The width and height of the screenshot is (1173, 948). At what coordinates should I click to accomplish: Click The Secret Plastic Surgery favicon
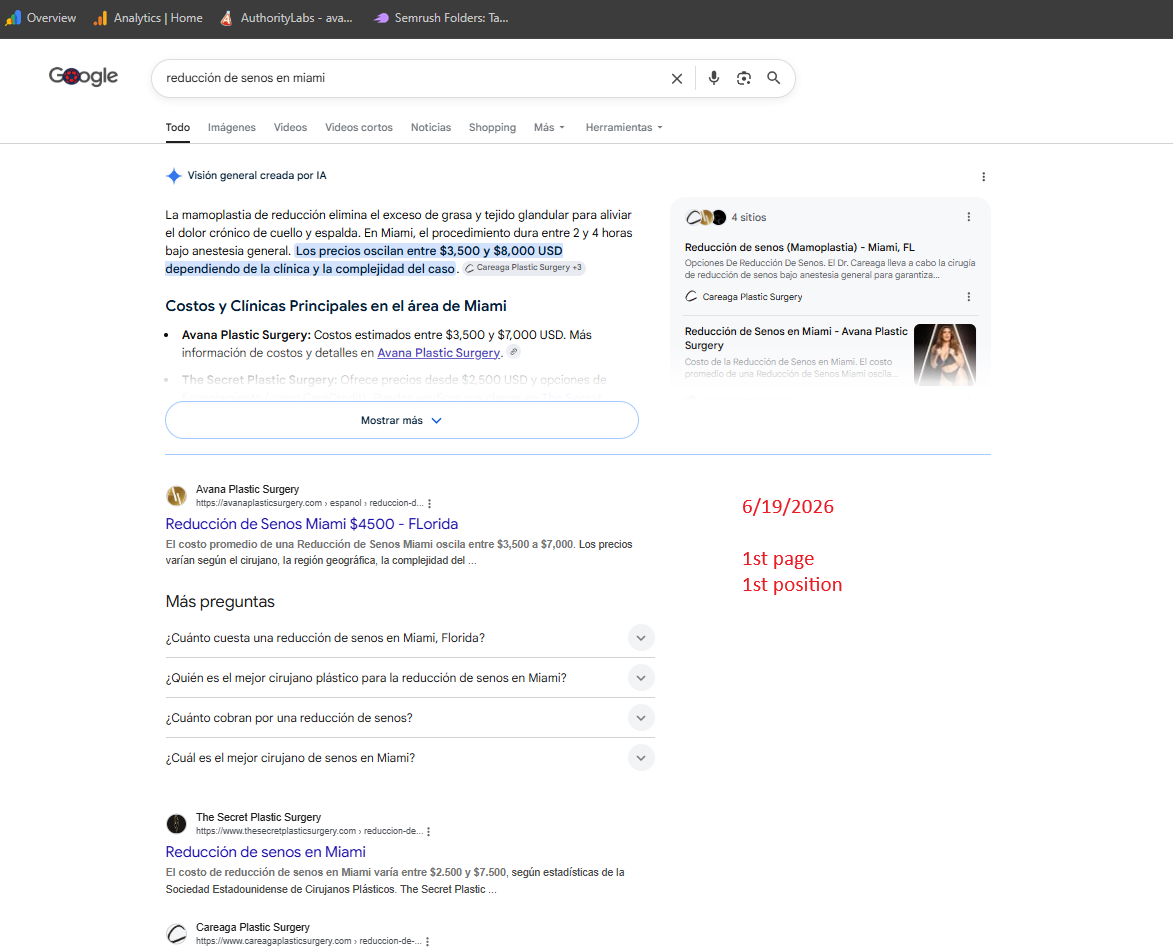177,824
